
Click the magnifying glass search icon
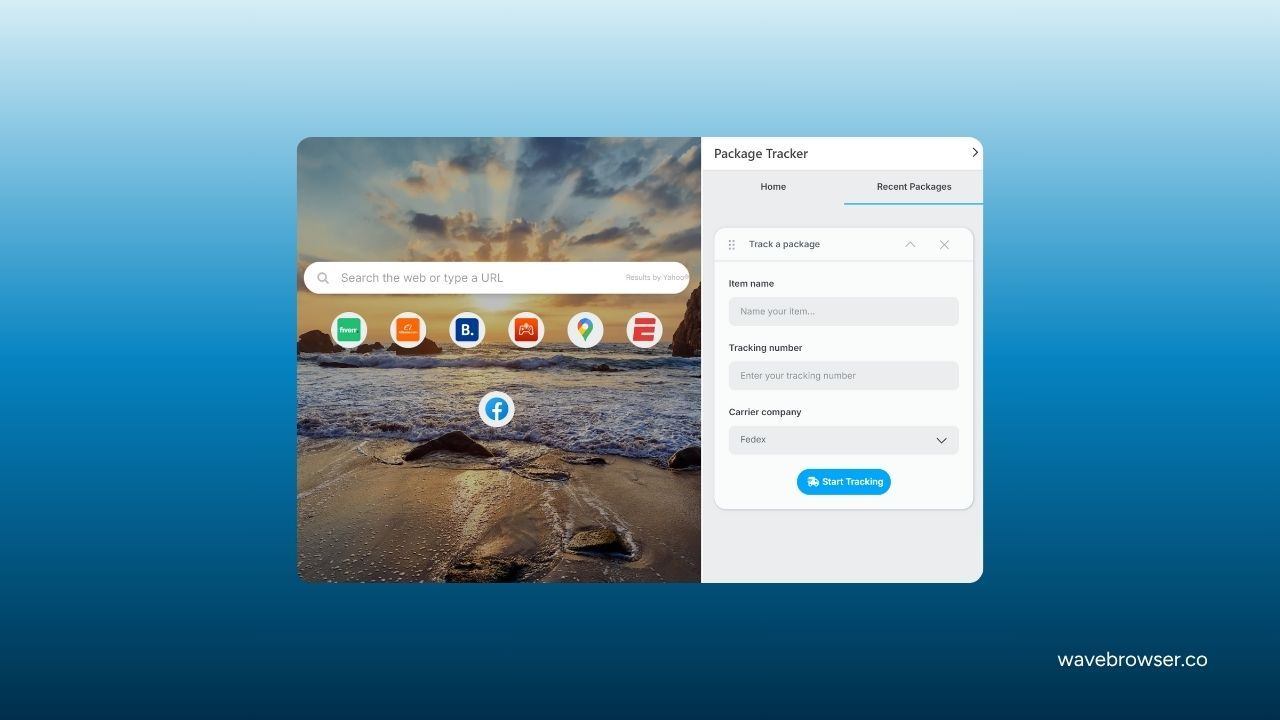[323, 278]
